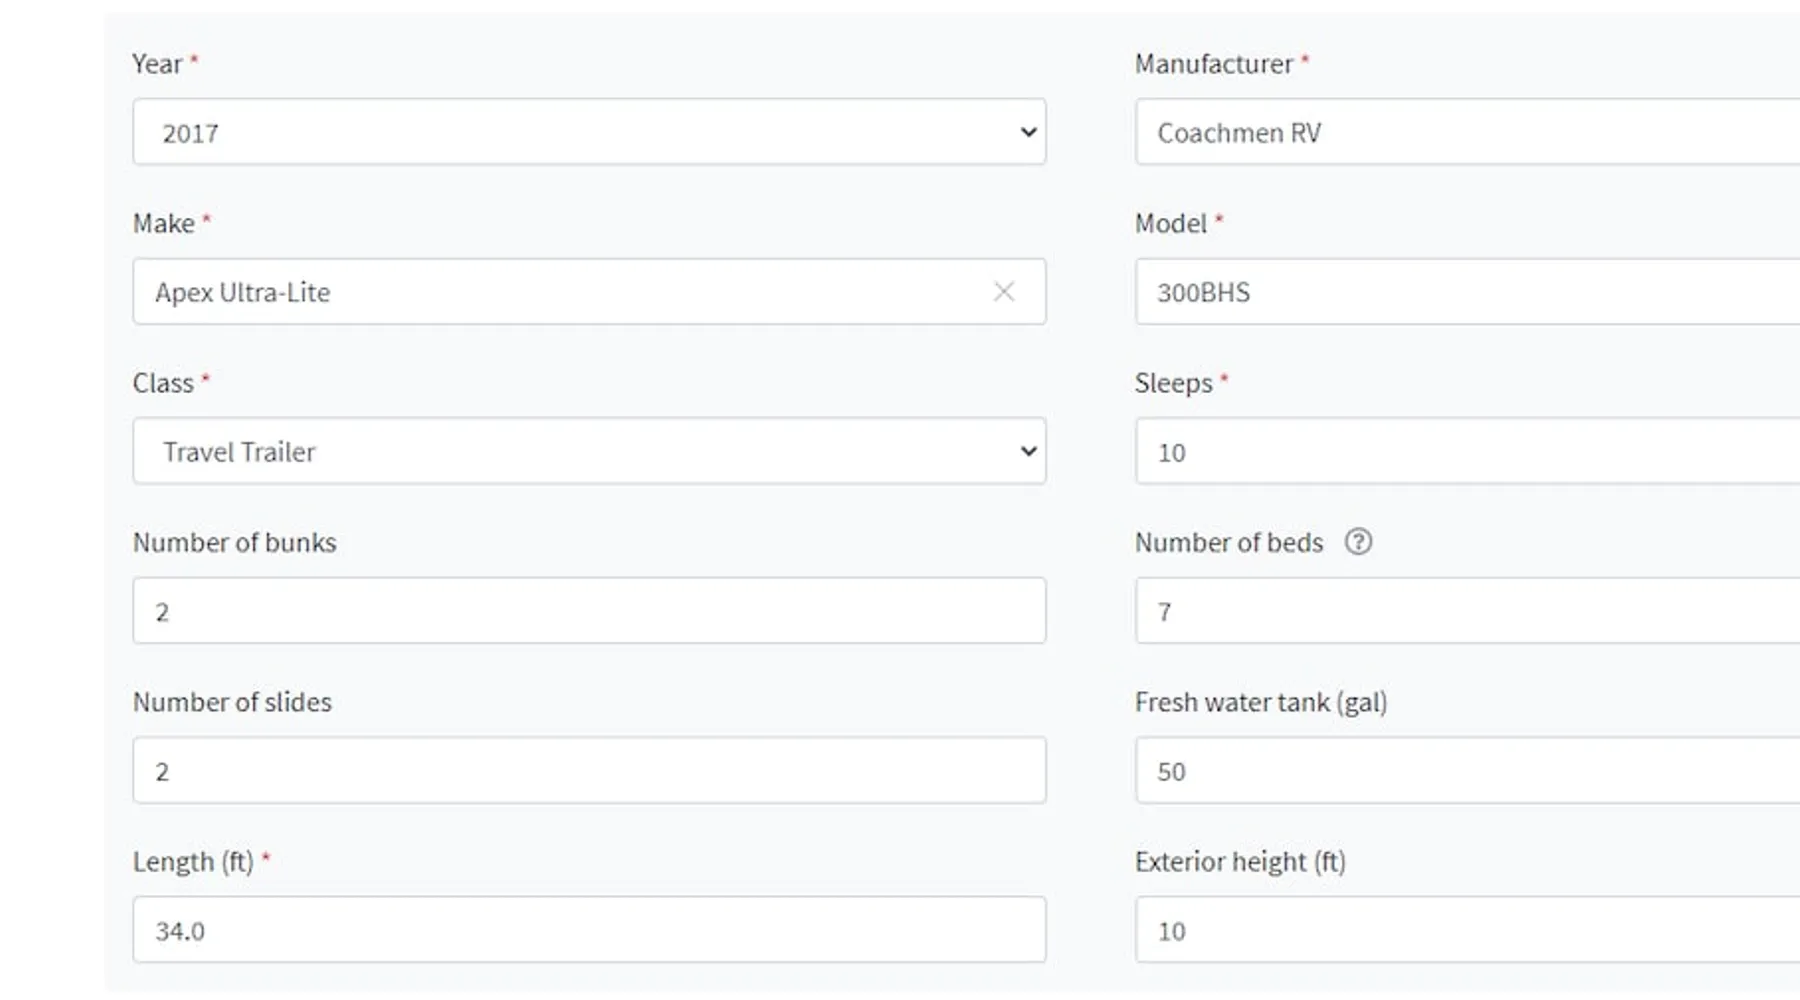Click the Number of beds label

[x=1229, y=542]
